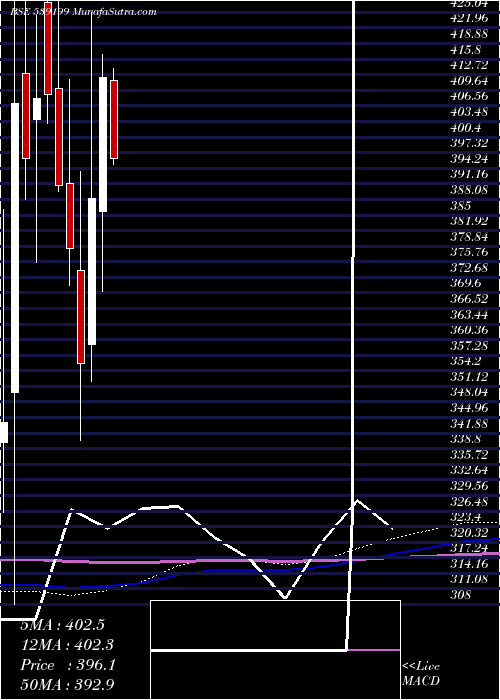500x700 pixels.
Task: Click the 332.64 price axis label
Action: tap(468, 470)
